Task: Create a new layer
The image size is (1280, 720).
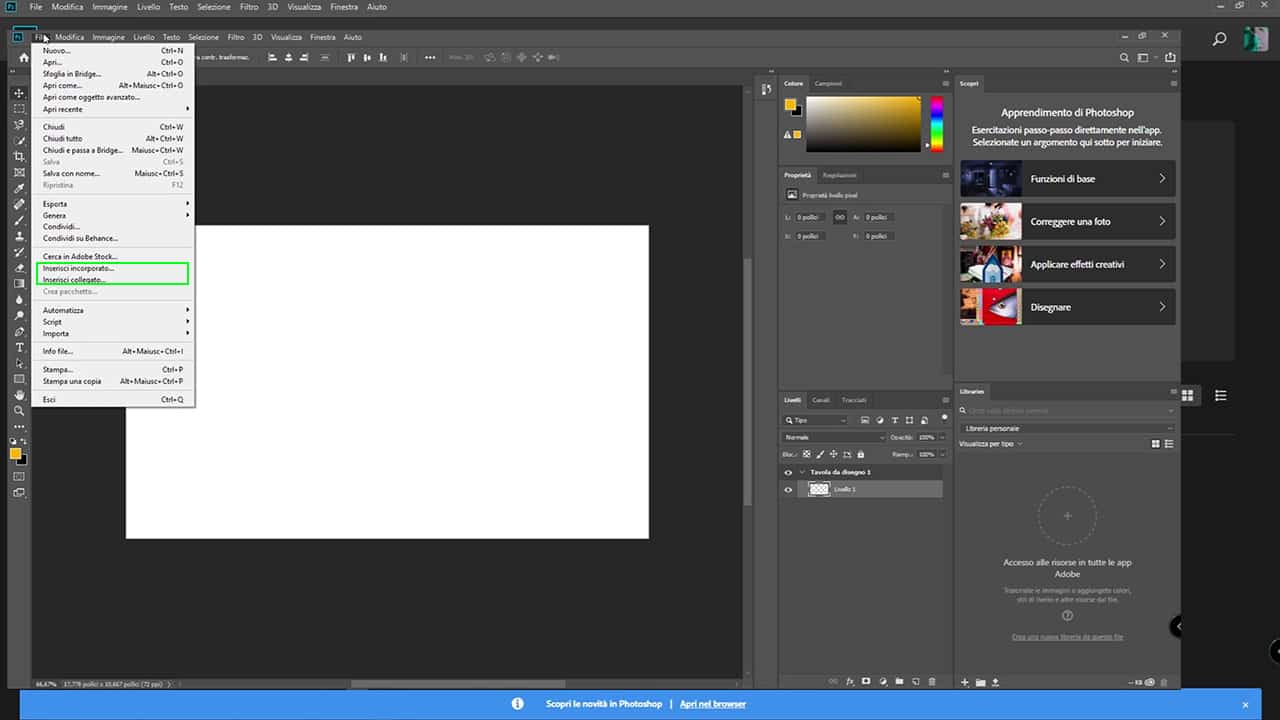Action: (915, 681)
